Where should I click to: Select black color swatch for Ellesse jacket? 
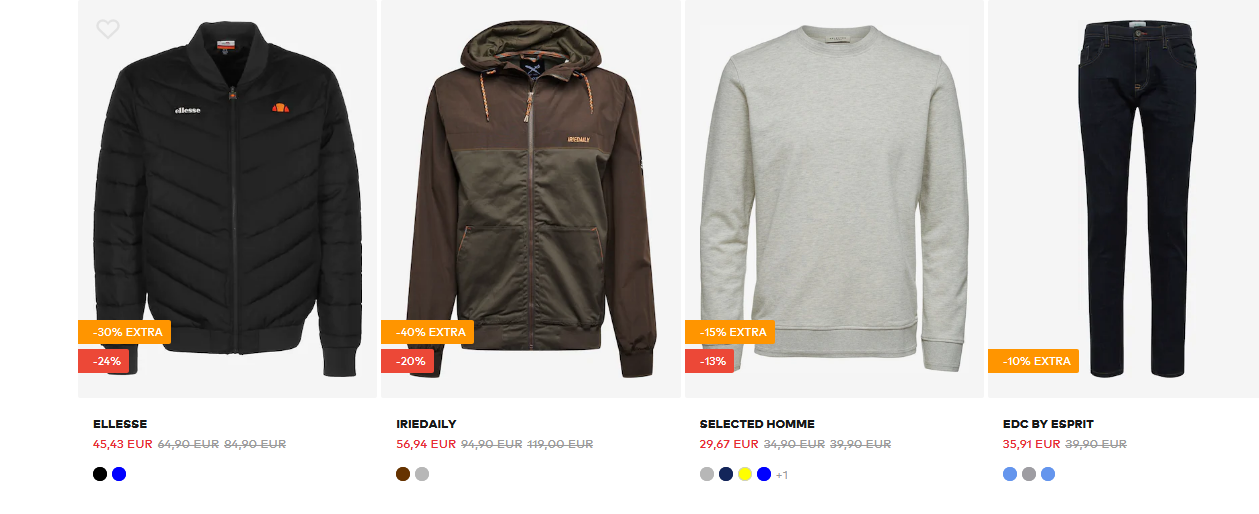point(99,474)
